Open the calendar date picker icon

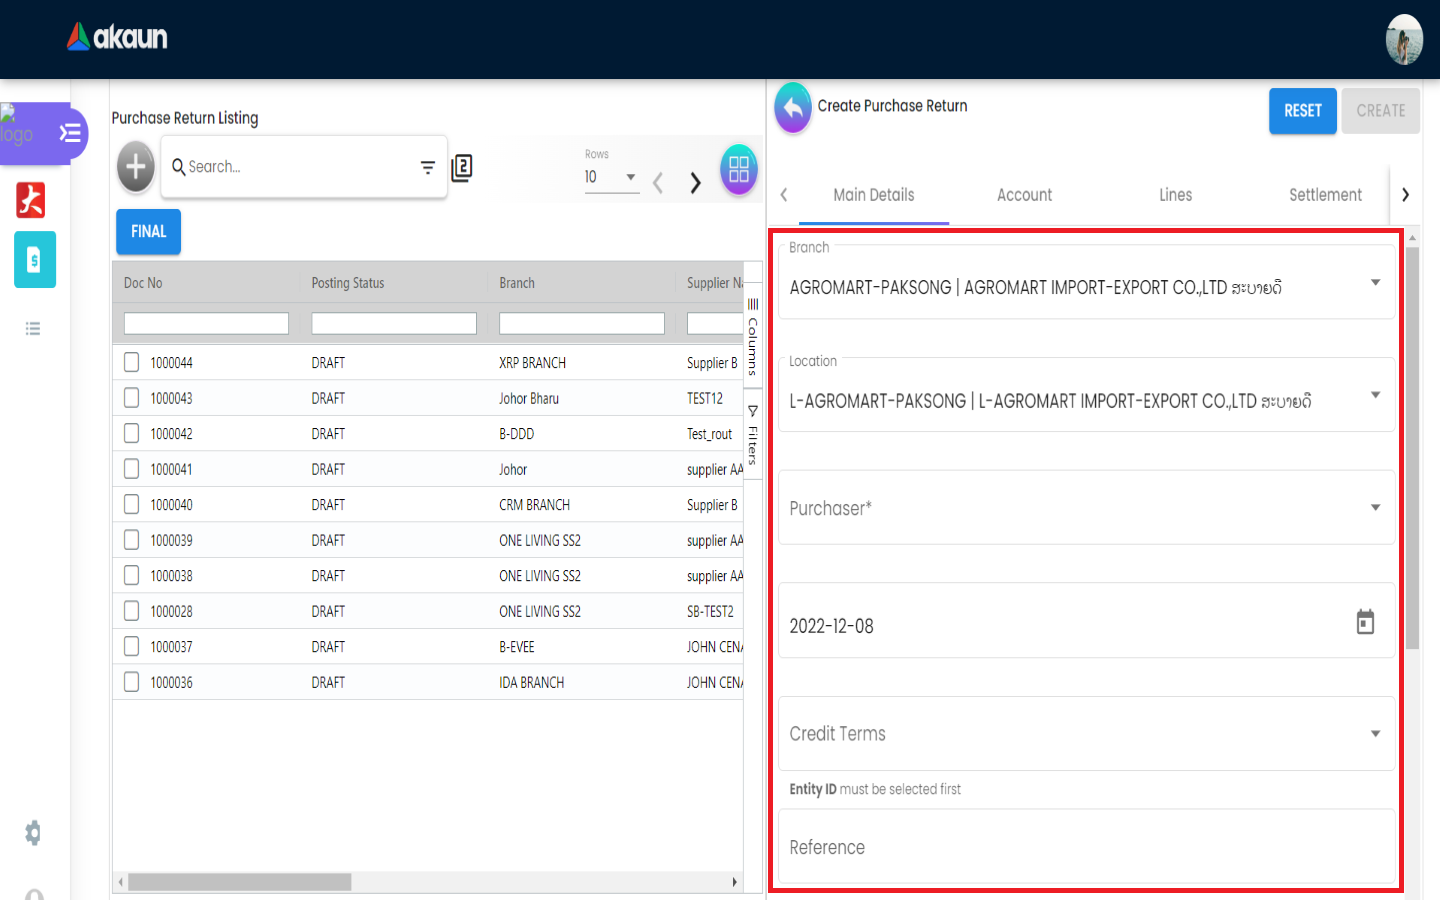(1365, 622)
